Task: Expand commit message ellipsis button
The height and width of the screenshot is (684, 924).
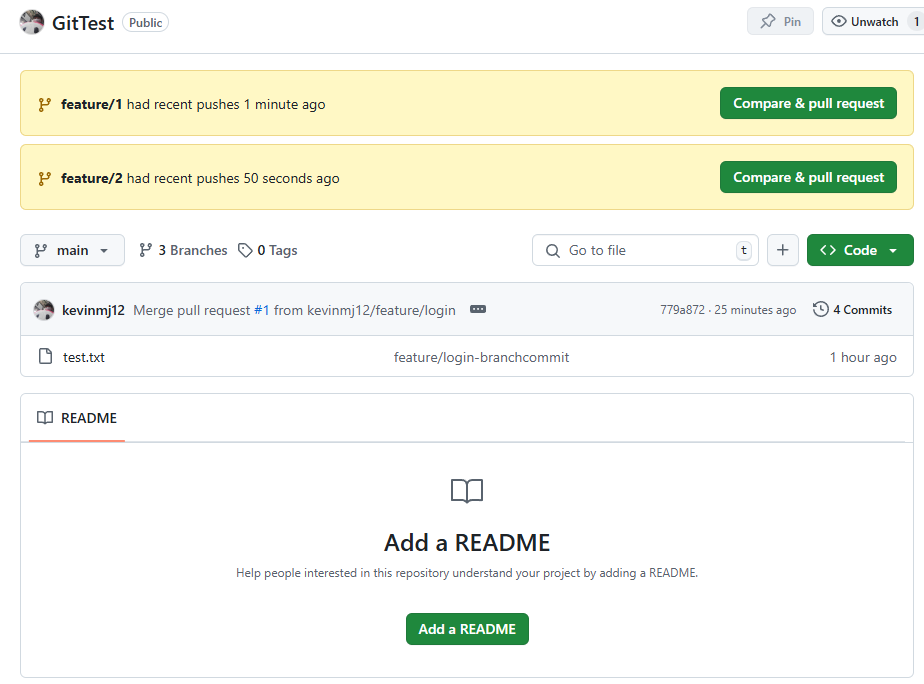Action: pyautogui.click(x=478, y=309)
